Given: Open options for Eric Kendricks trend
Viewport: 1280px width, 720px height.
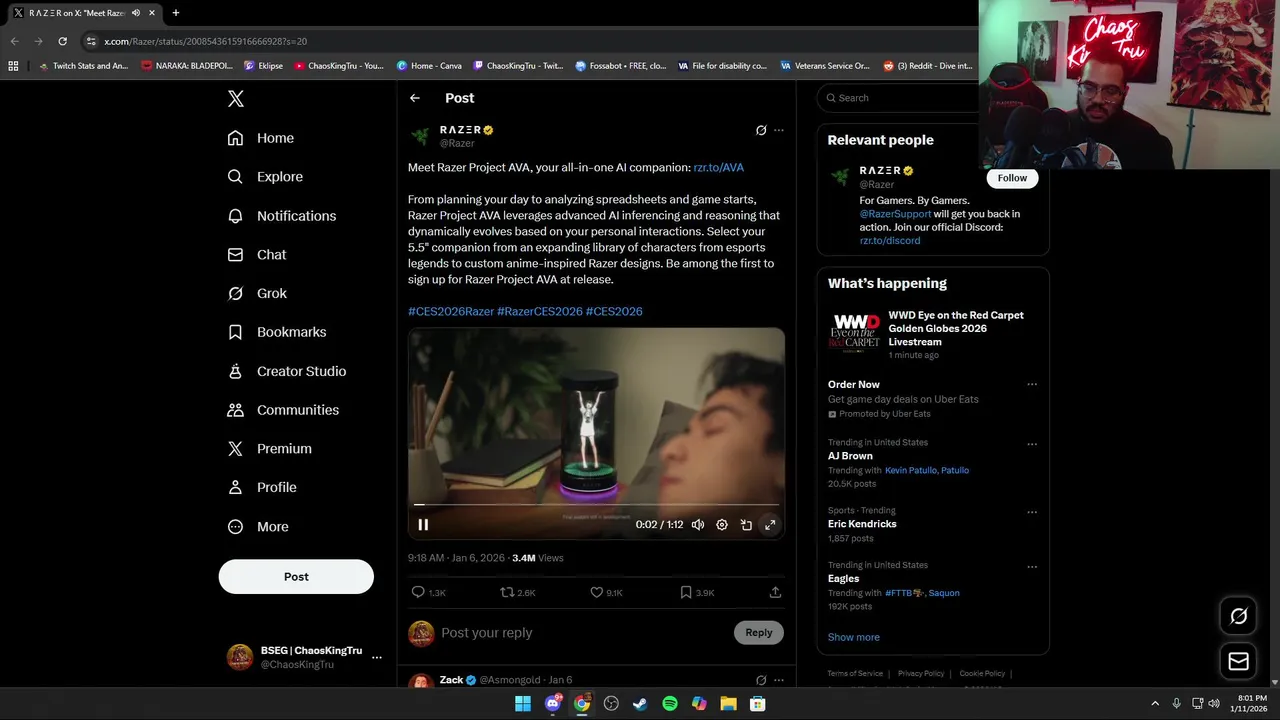Looking at the screenshot, I should (x=1032, y=513).
